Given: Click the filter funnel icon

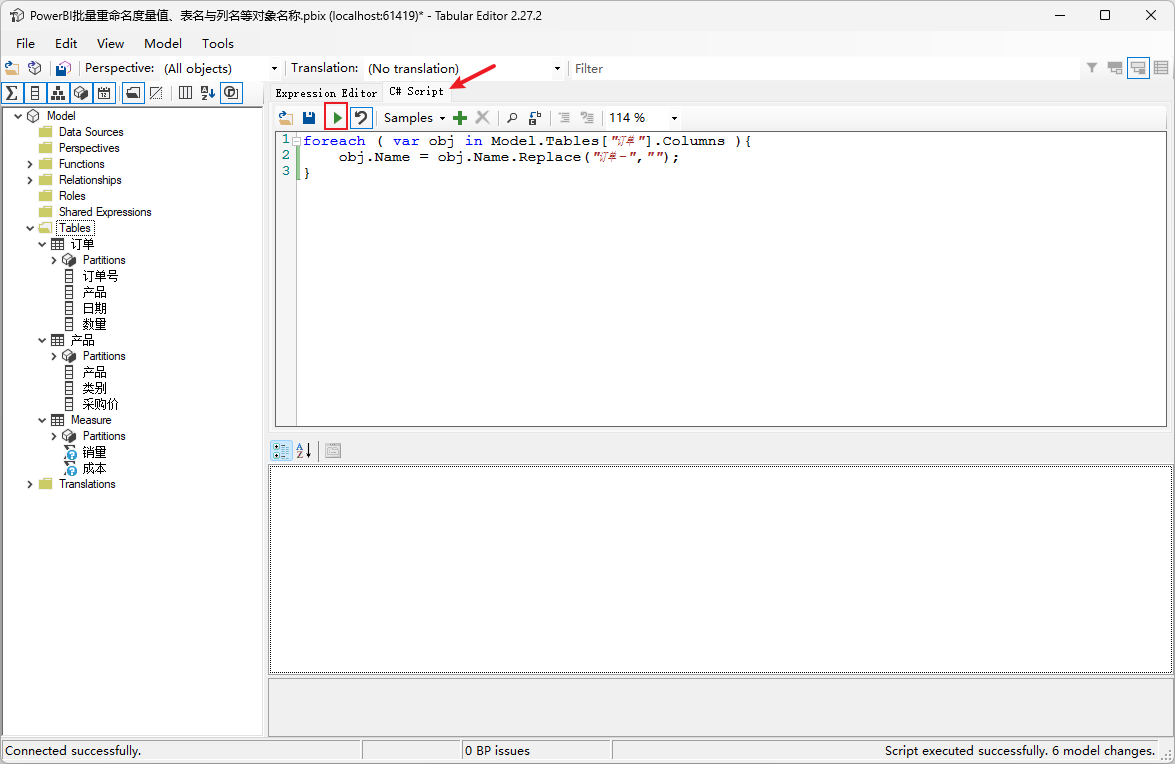Looking at the screenshot, I should pos(1092,68).
